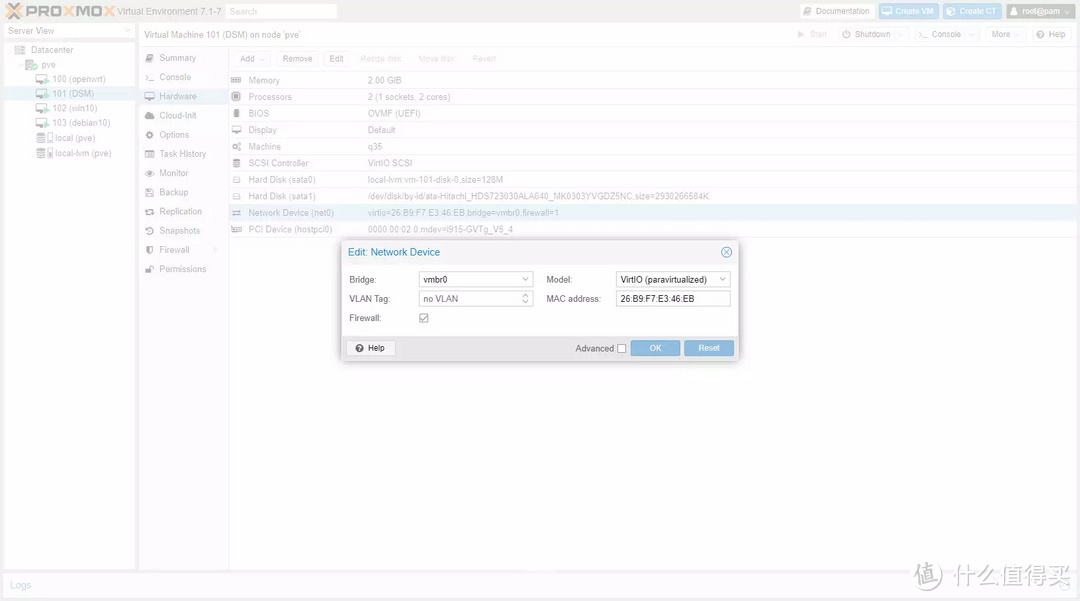Viewport: 1080px width, 601px height.
Task: Click the 102 (win10) VM icon
Action: (x=42, y=108)
